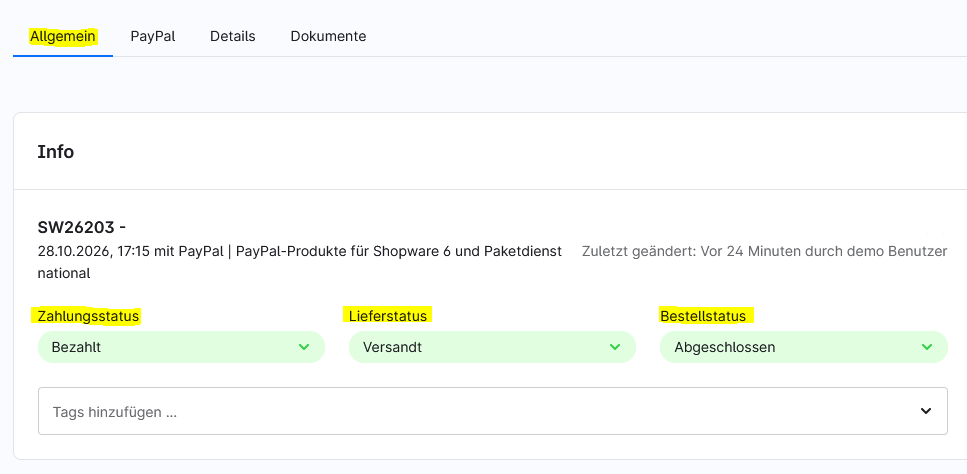Open the Dokumente tab
The image size is (967, 474).
coord(328,36)
